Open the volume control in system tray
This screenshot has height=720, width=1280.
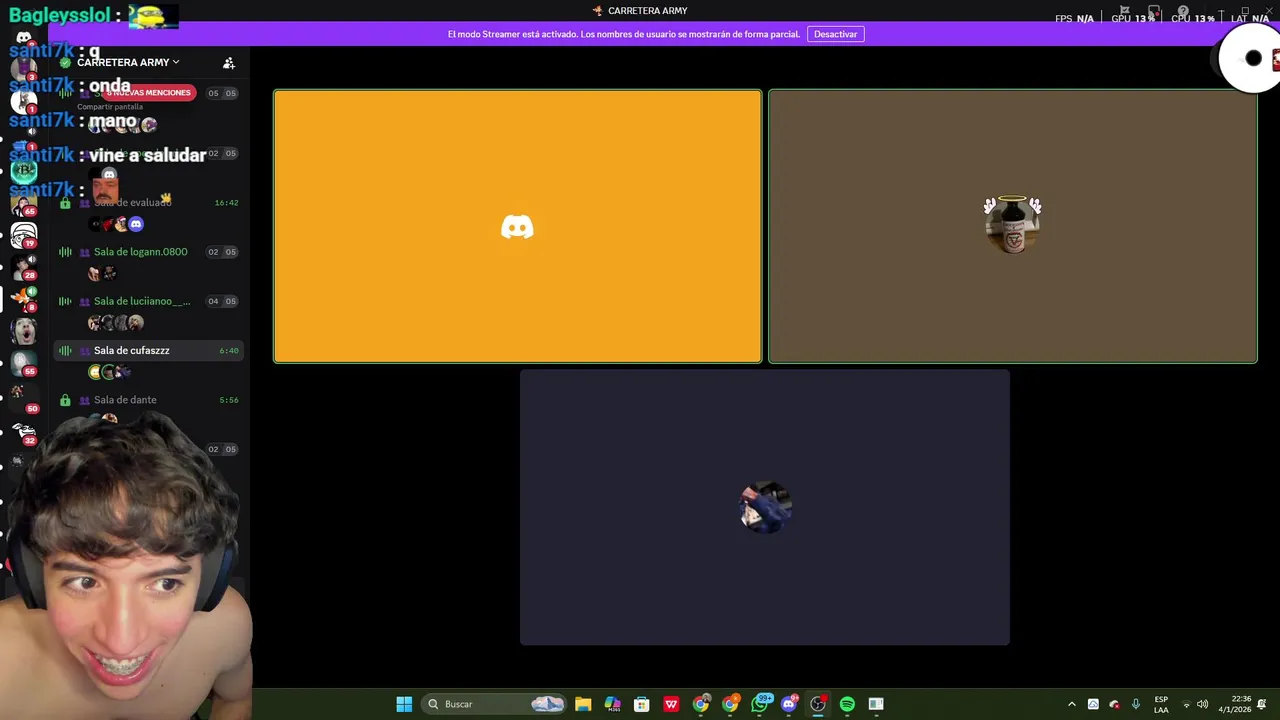pyautogui.click(x=1202, y=704)
